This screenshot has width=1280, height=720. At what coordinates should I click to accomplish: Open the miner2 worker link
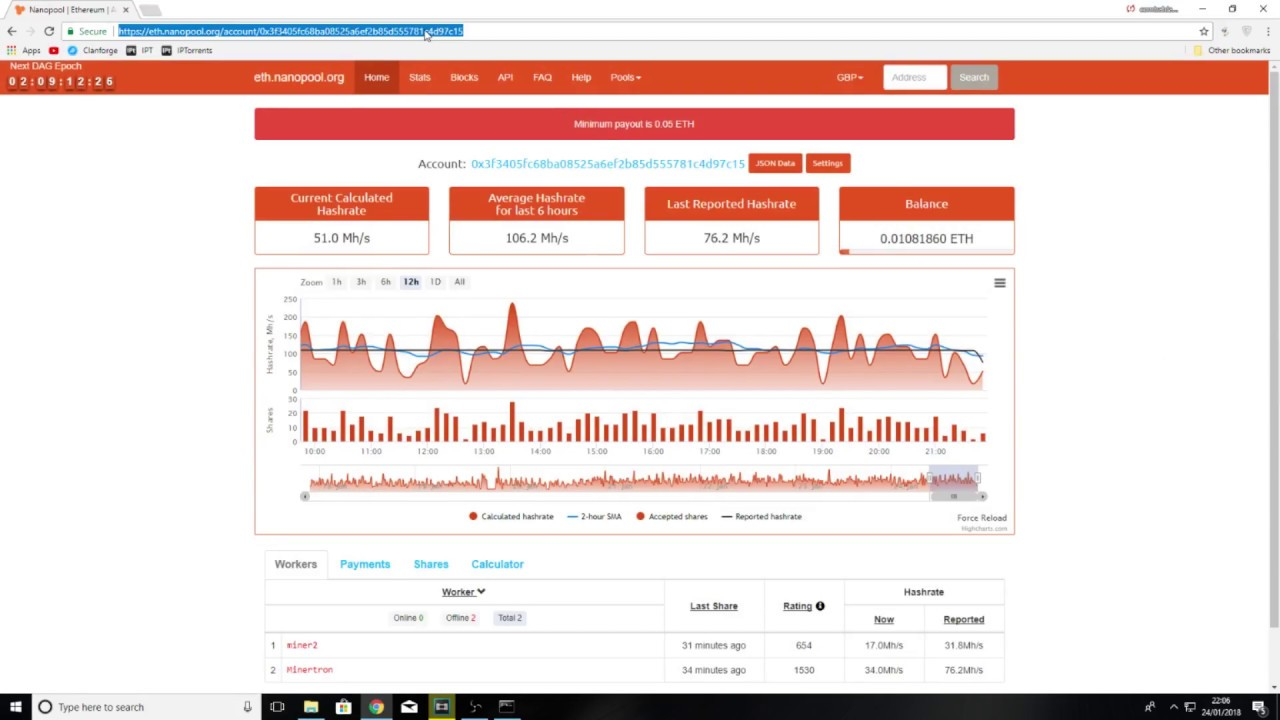302,645
